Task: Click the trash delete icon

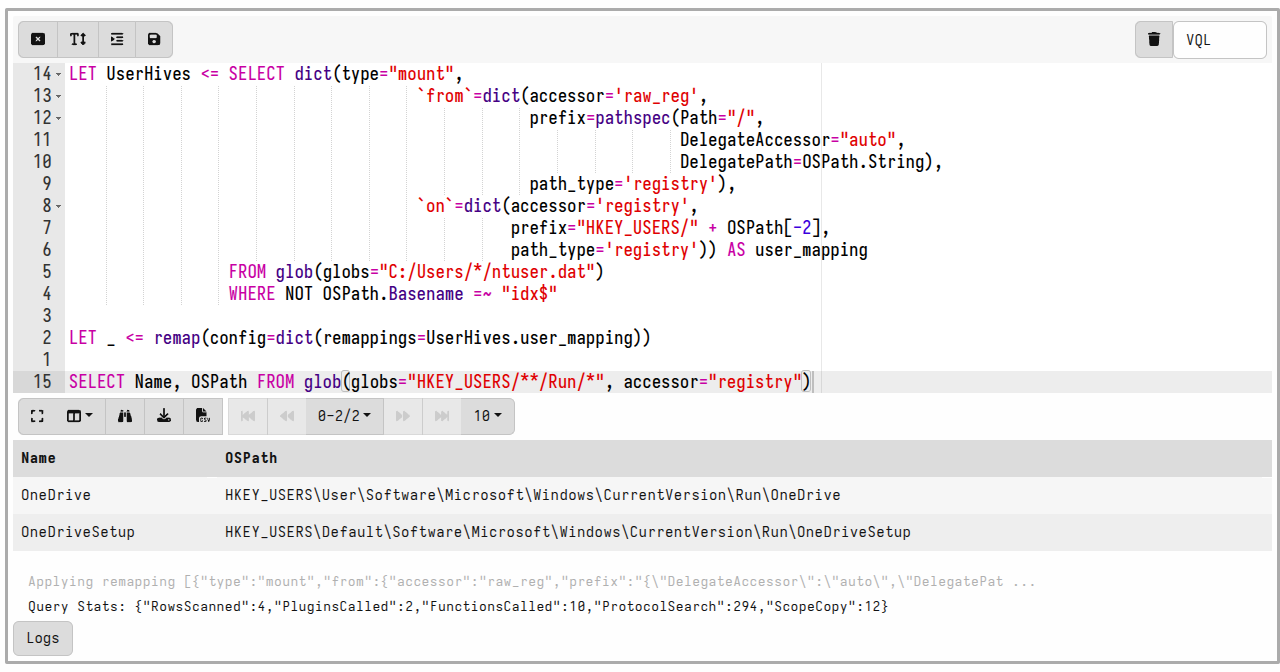Action: [1154, 40]
